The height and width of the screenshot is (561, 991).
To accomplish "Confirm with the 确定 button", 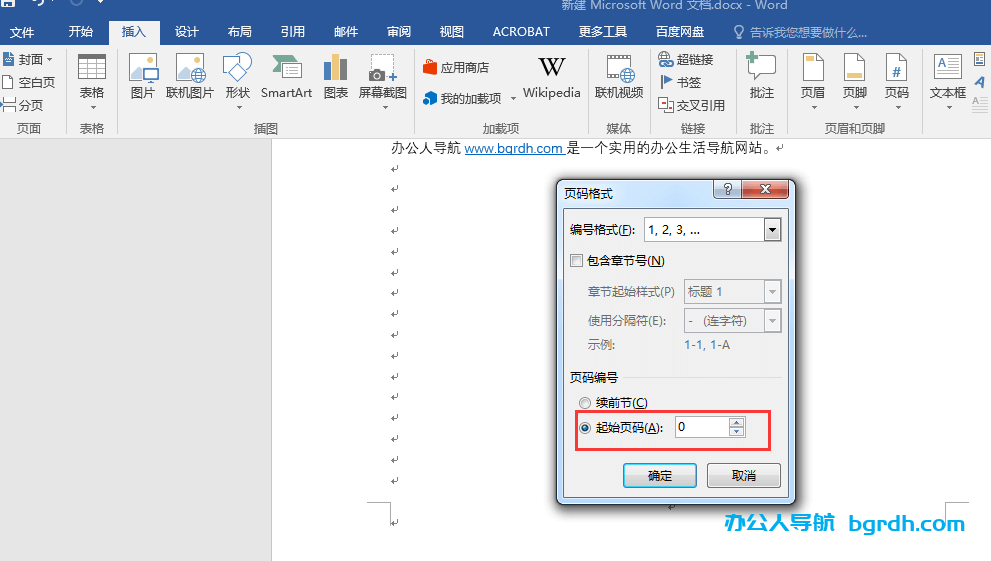I will [660, 475].
